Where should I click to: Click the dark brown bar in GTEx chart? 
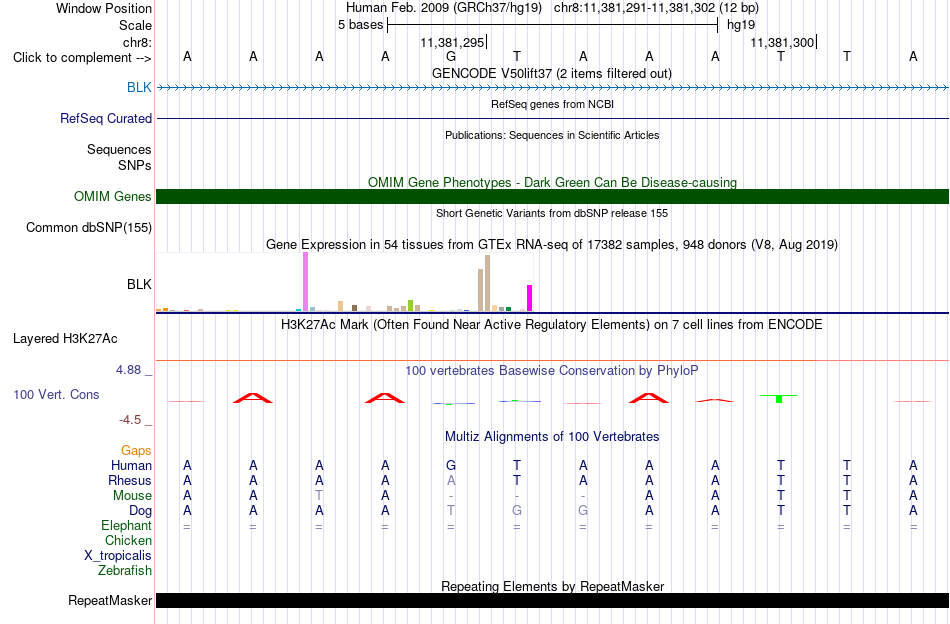point(354,308)
